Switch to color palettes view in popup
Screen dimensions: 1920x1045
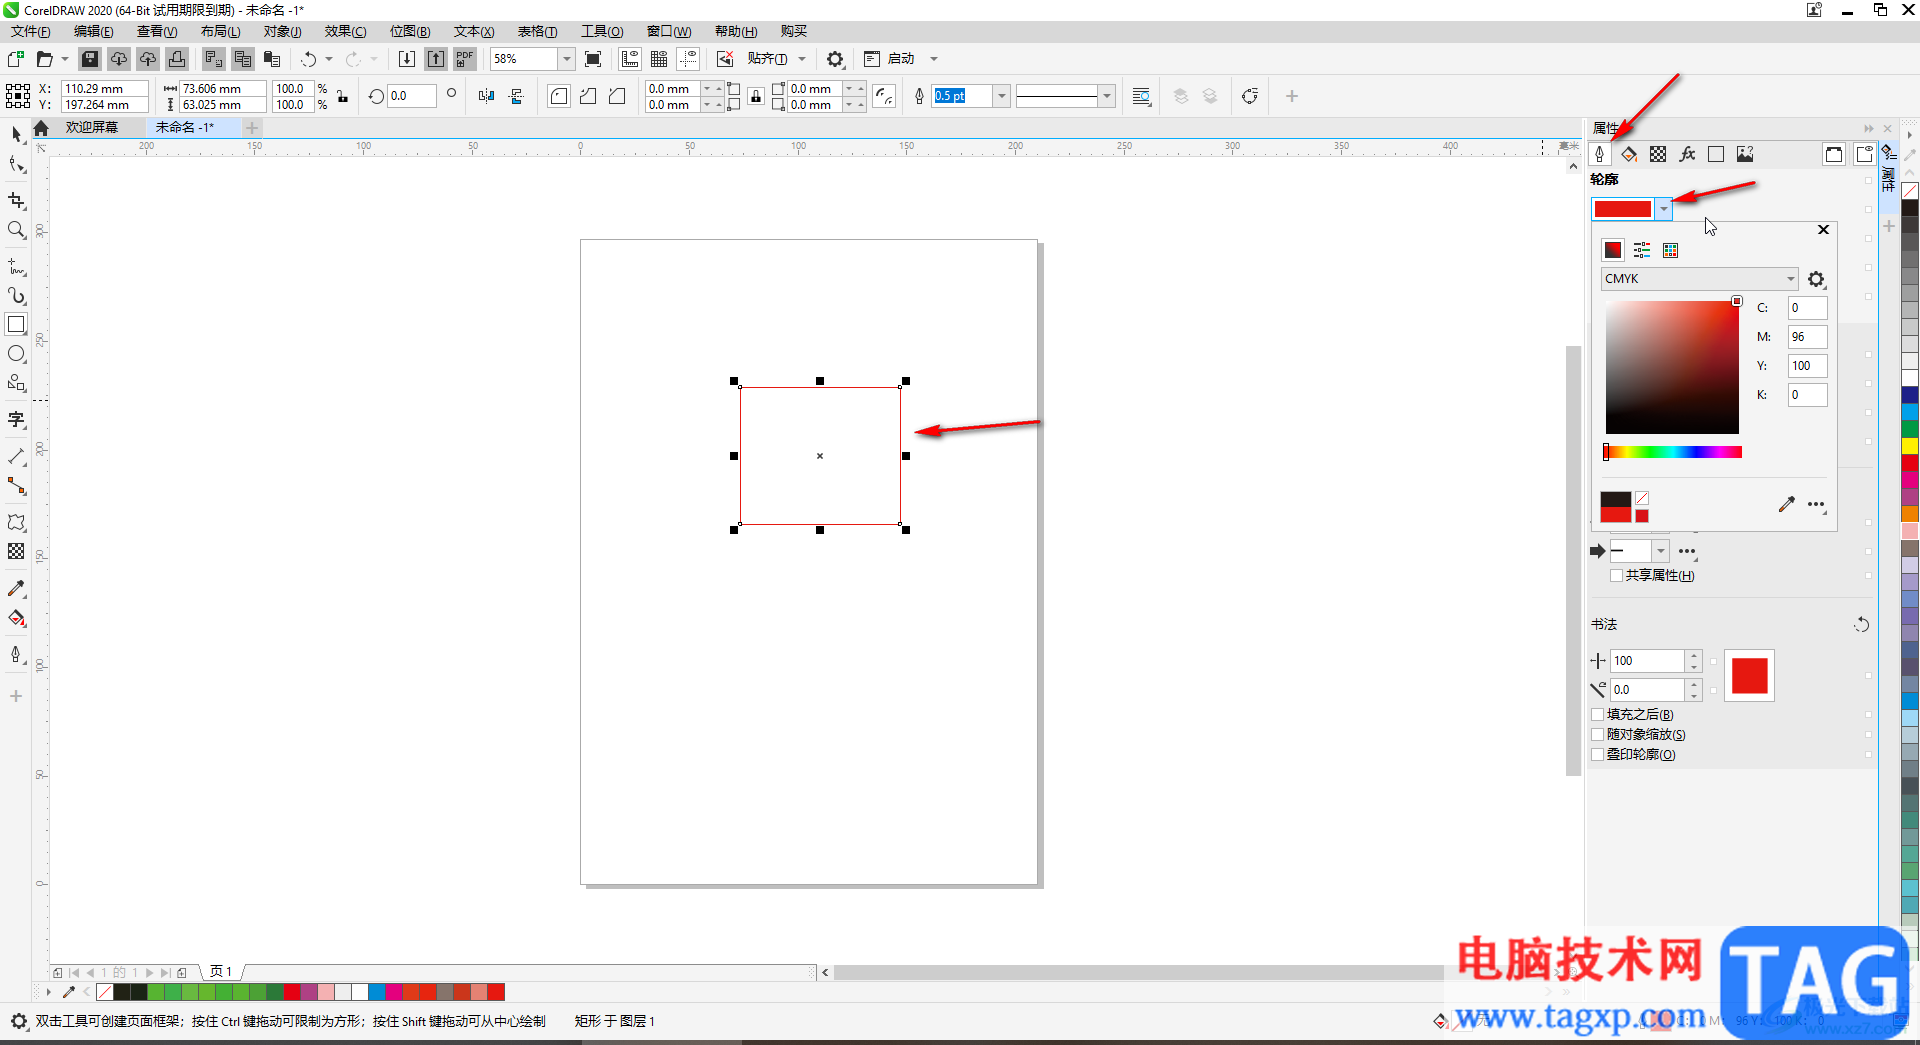(1671, 250)
